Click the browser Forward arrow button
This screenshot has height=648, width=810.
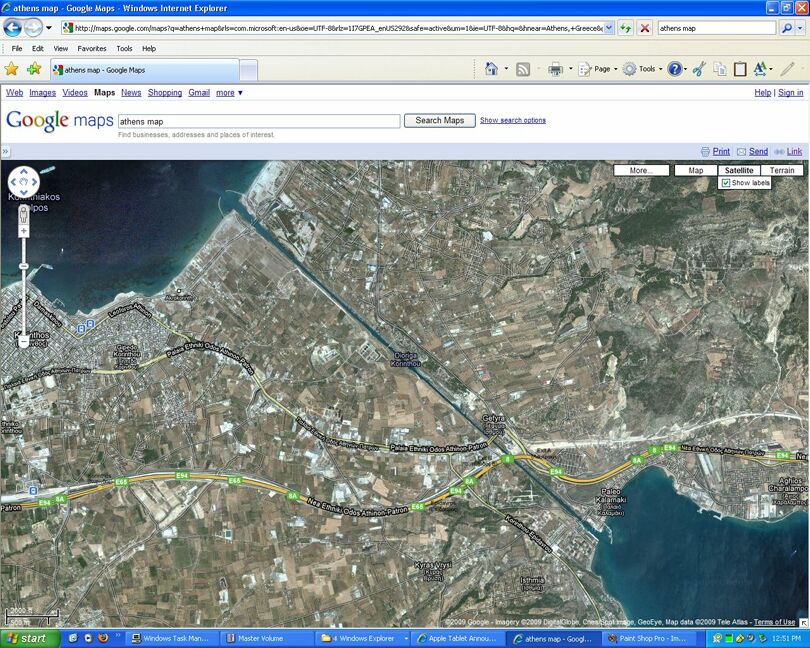tap(33, 27)
